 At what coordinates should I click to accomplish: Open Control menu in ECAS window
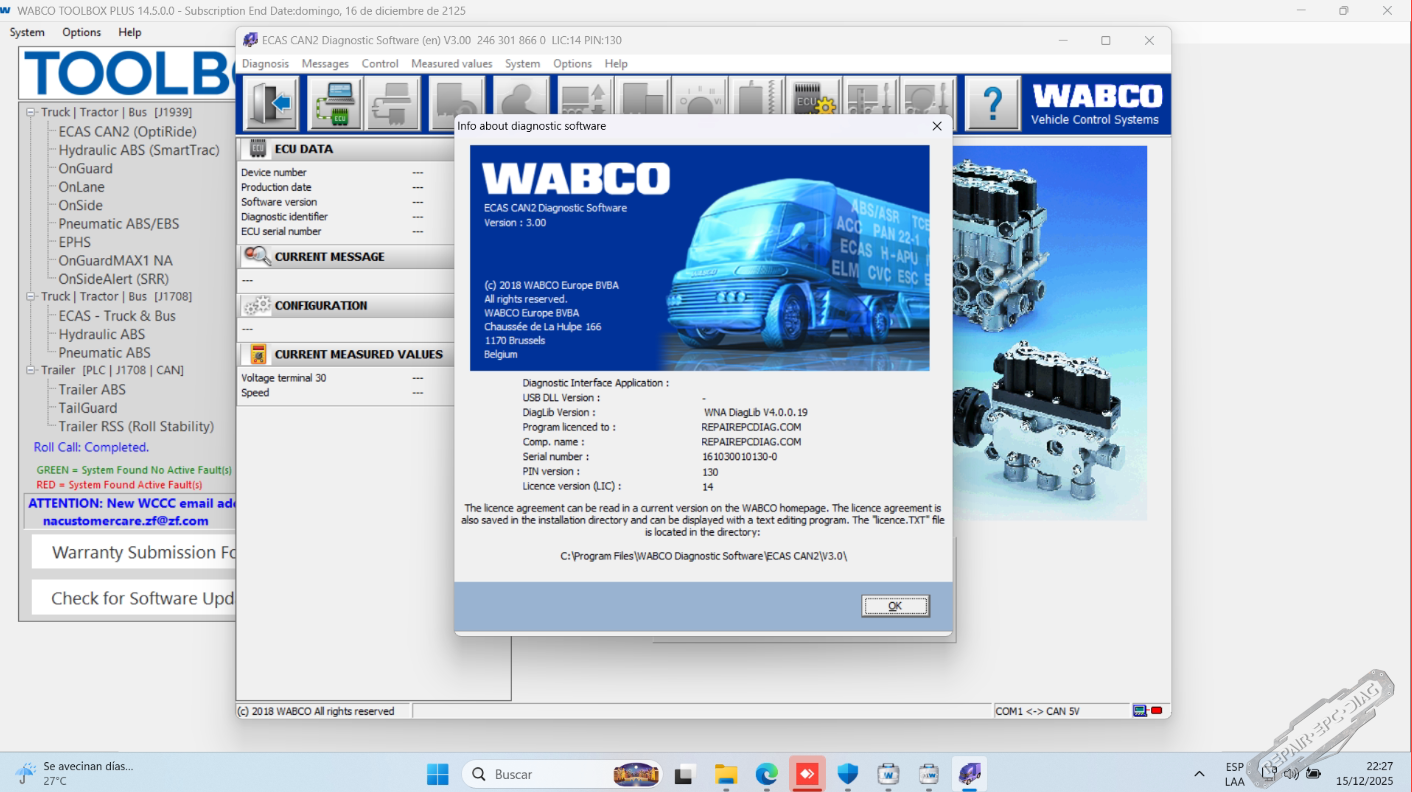[380, 63]
